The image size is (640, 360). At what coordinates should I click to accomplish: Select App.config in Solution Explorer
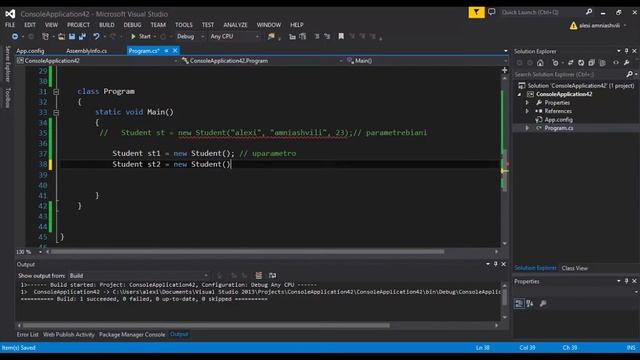click(558, 120)
